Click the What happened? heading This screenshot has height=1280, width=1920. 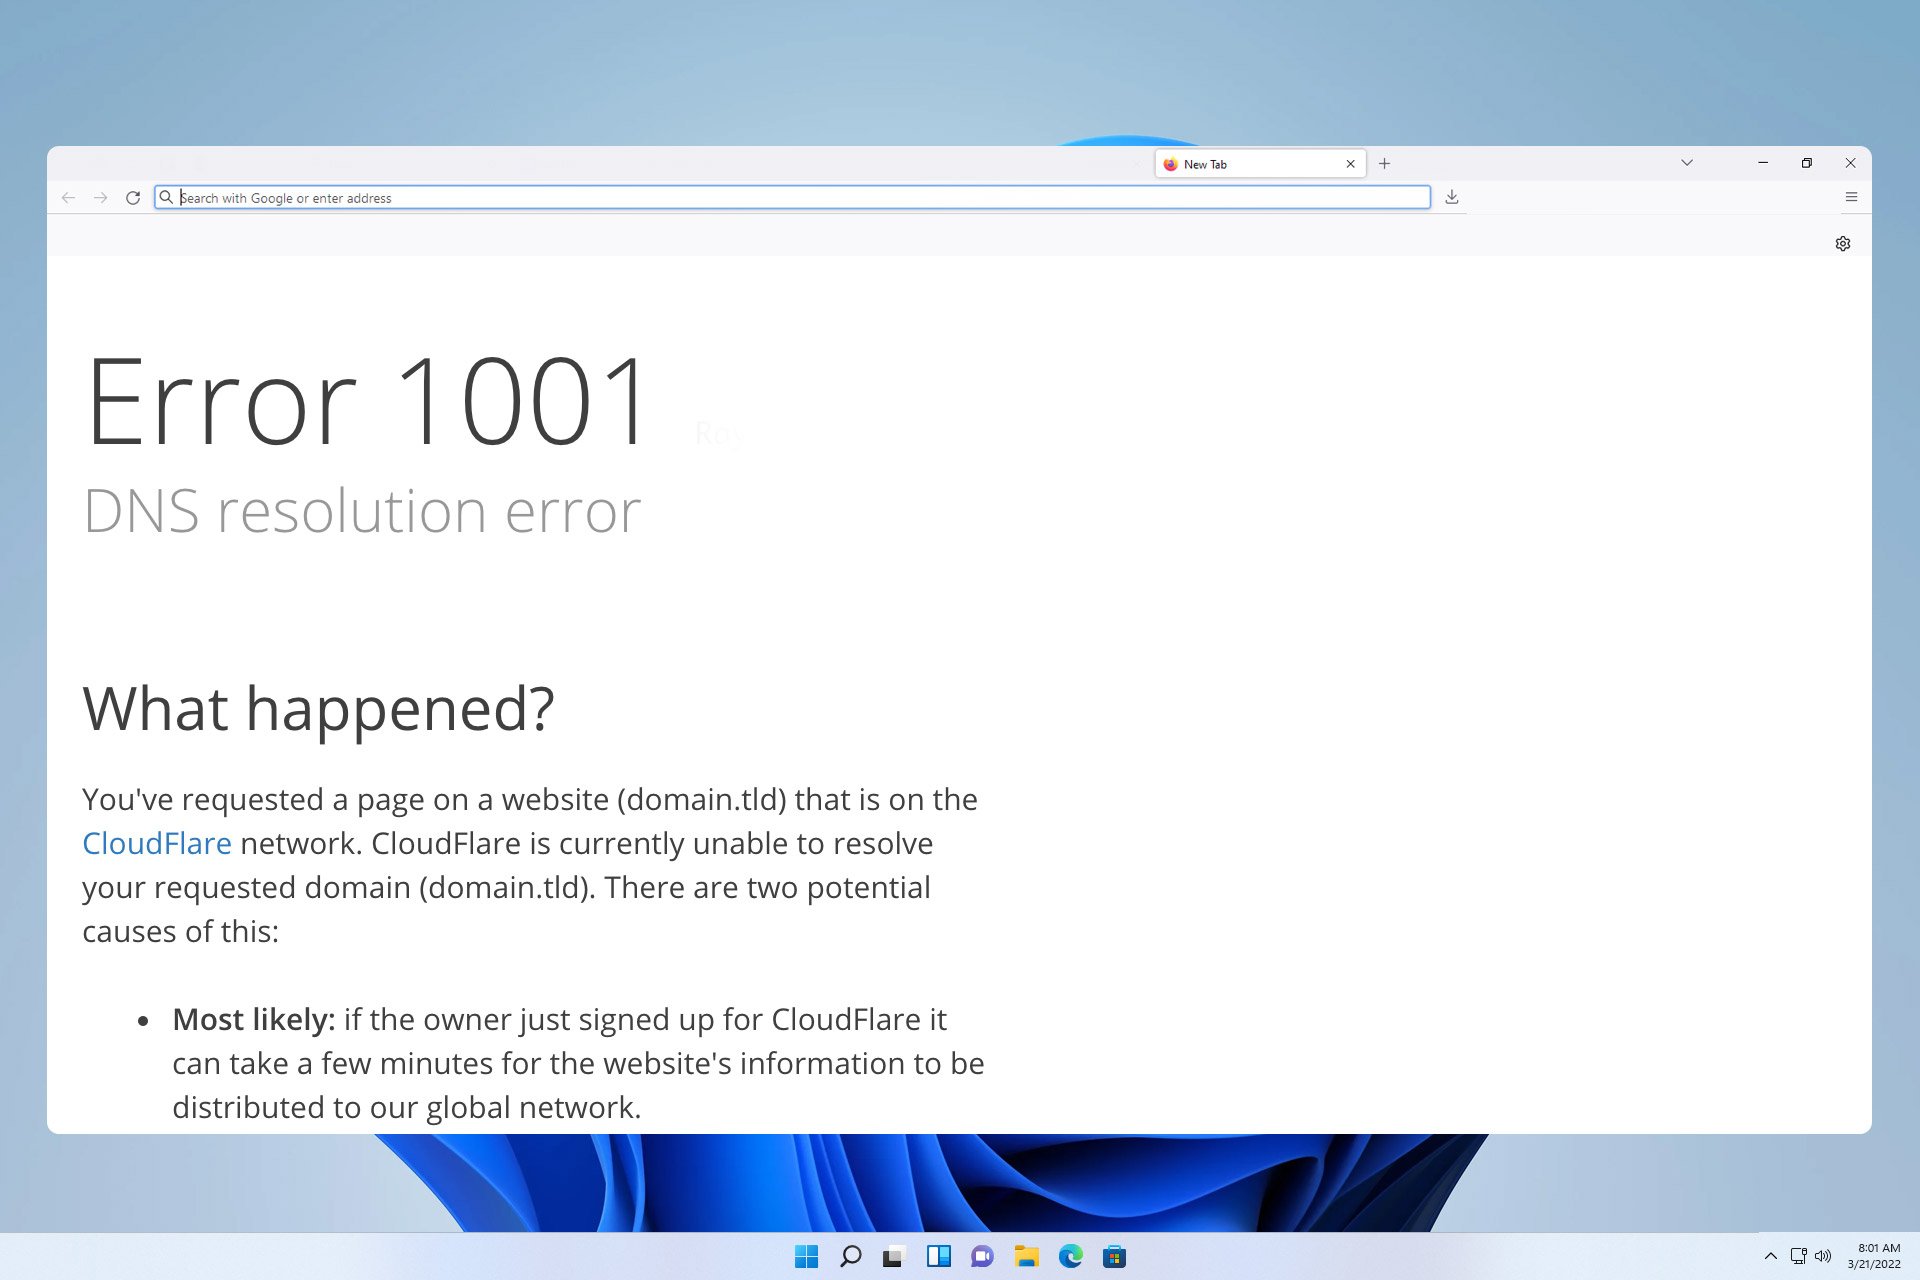(x=318, y=709)
